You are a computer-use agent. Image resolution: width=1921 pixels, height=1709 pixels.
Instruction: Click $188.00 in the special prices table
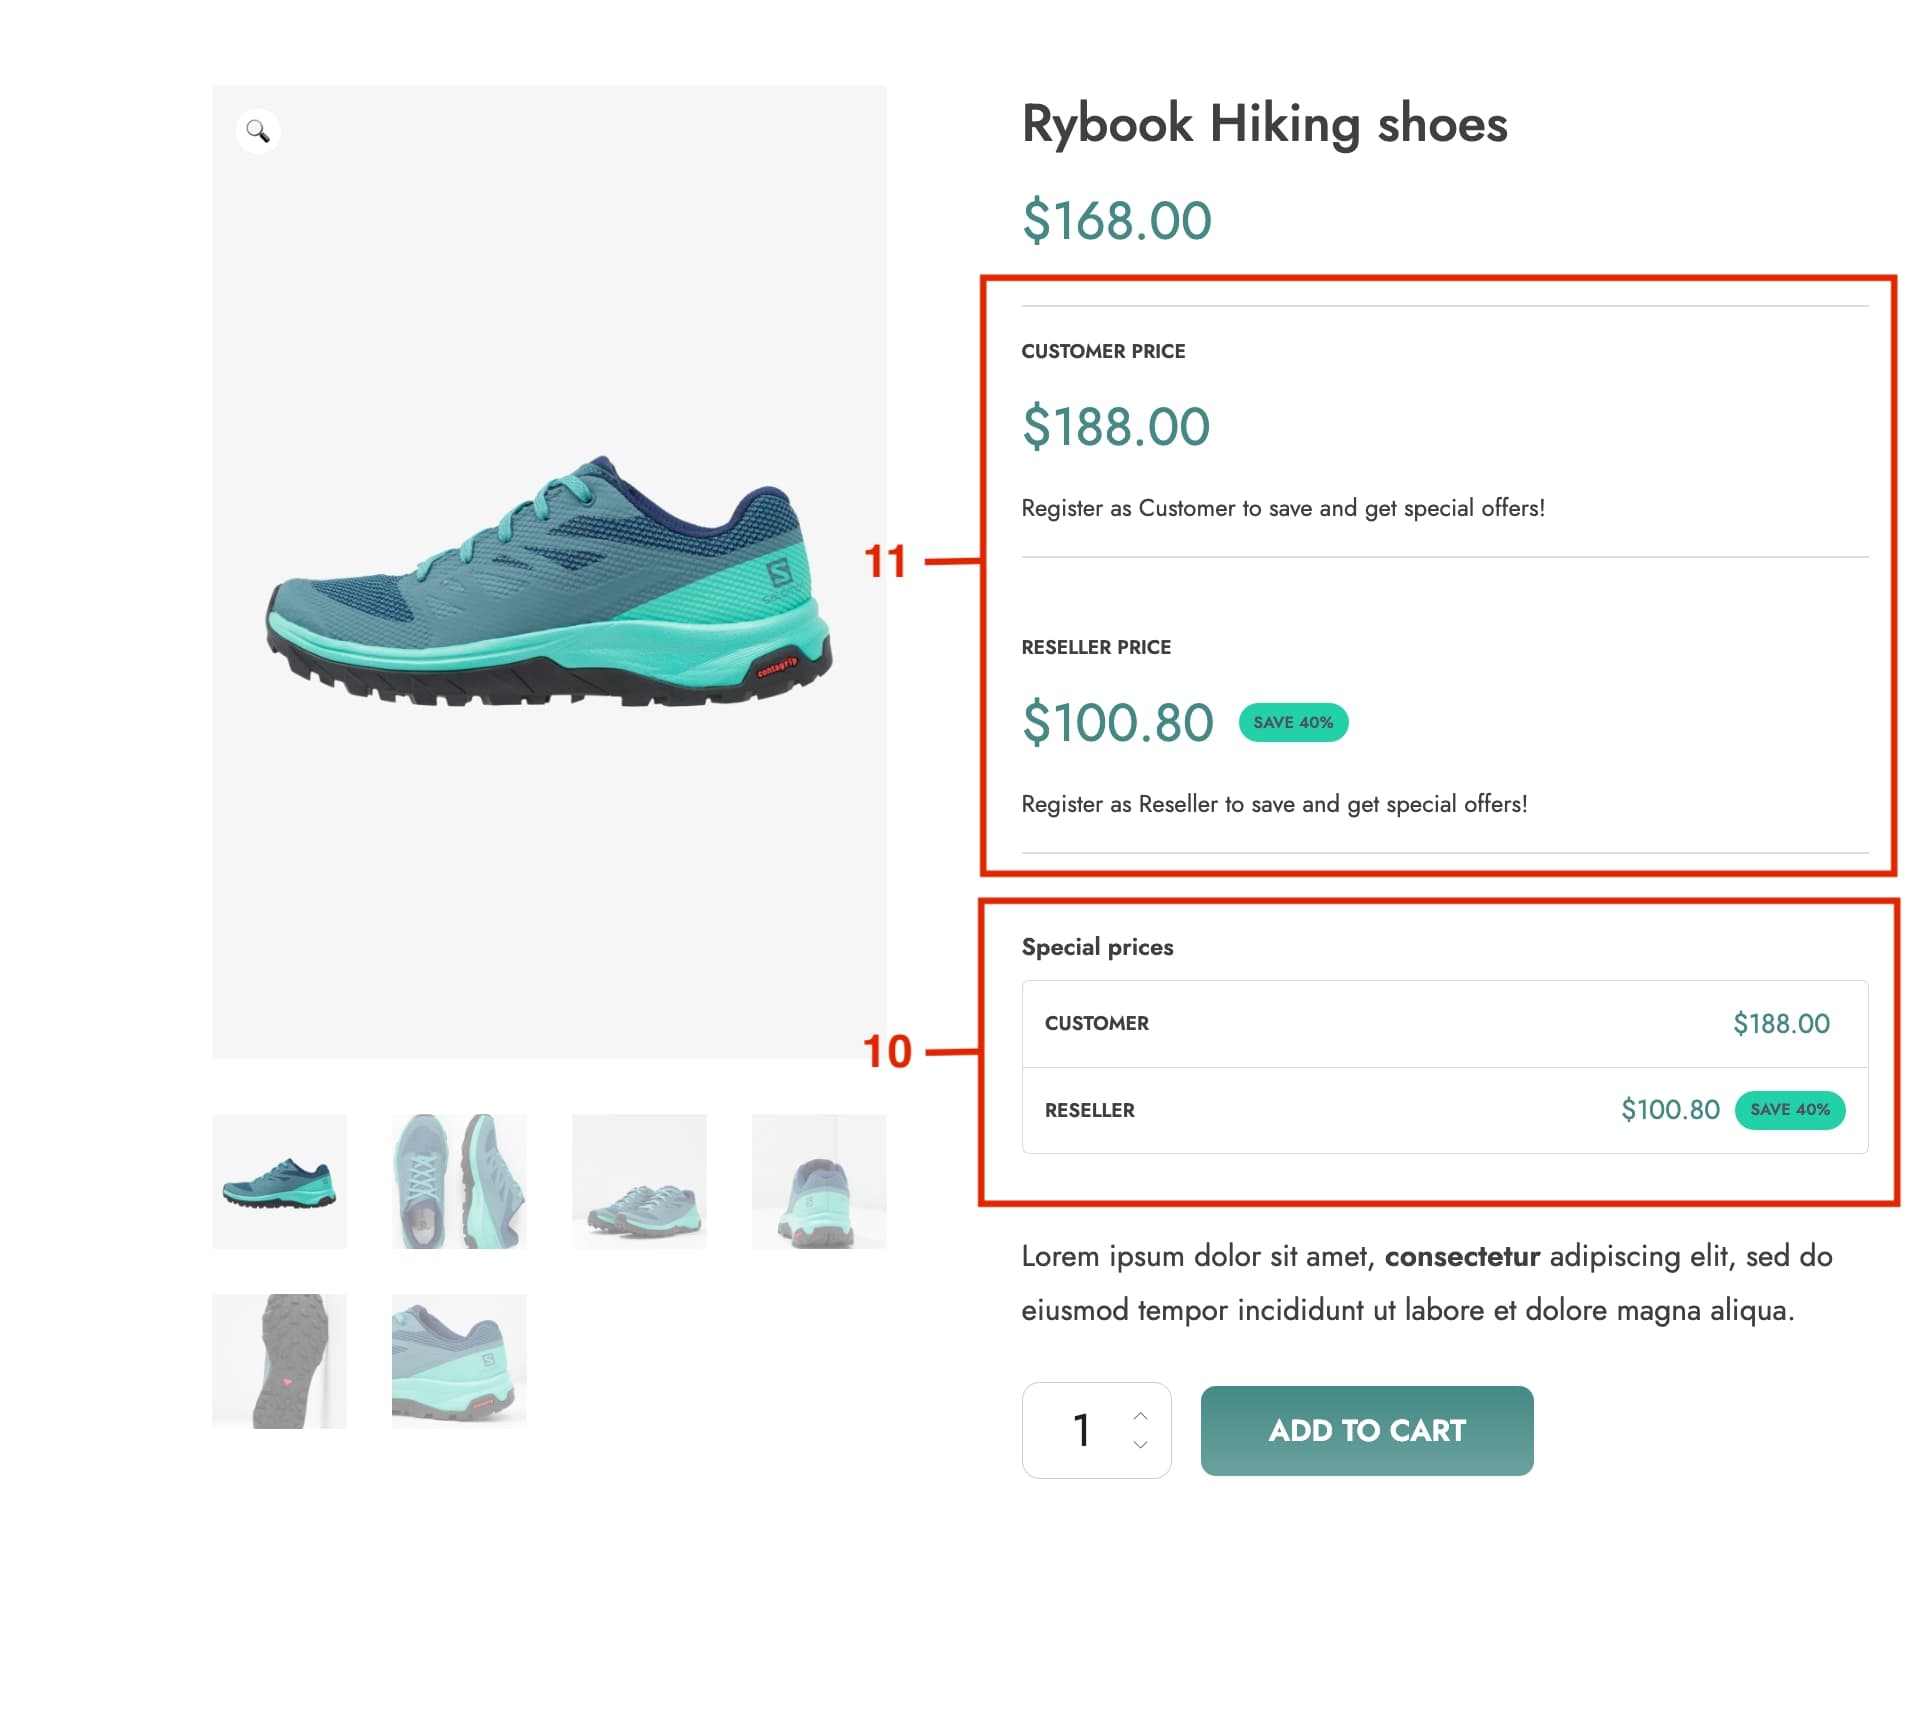pyautogui.click(x=1781, y=1024)
